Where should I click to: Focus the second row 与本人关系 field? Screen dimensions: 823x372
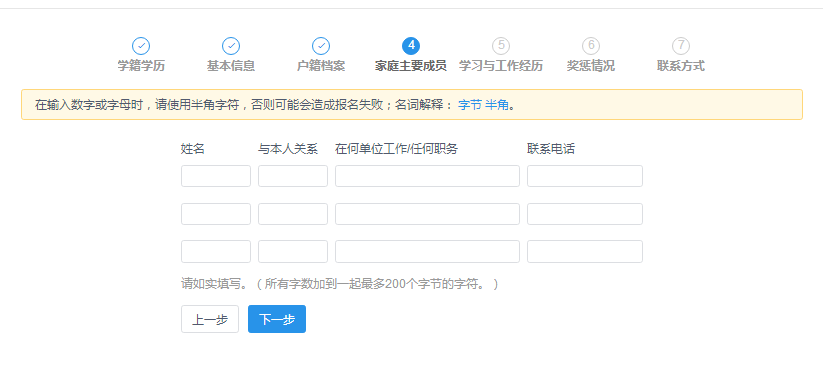(293, 214)
